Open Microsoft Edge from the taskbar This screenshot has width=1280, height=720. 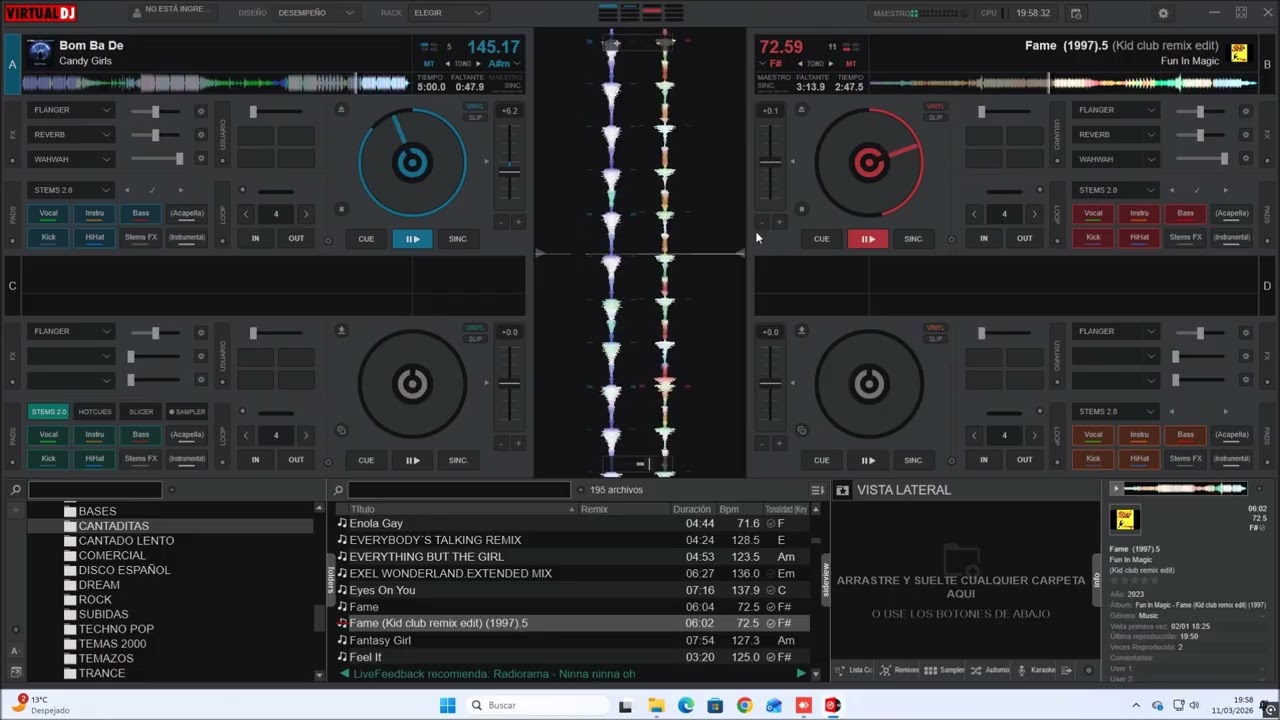(685, 705)
